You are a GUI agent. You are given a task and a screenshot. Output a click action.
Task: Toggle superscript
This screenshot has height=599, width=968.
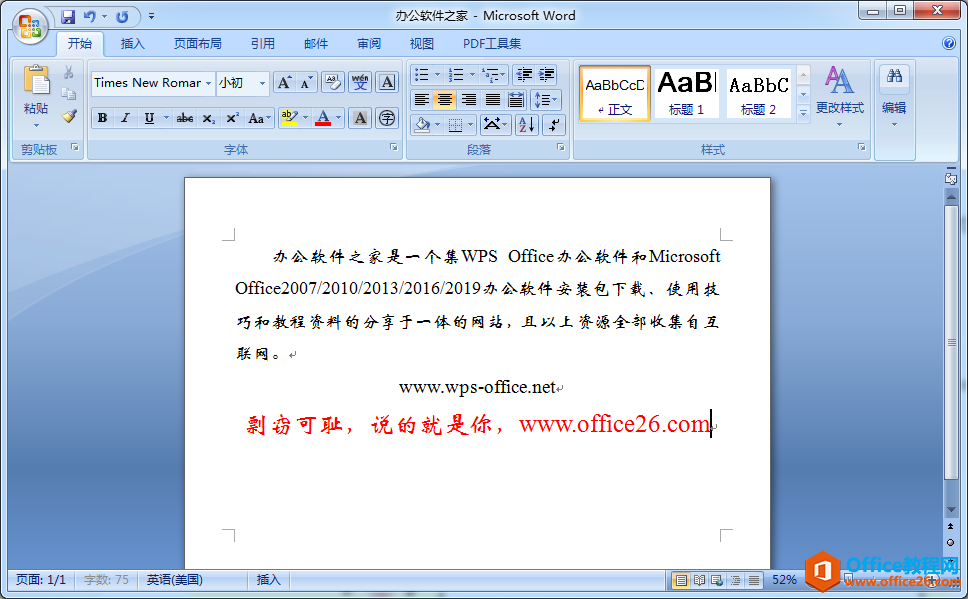(x=232, y=118)
